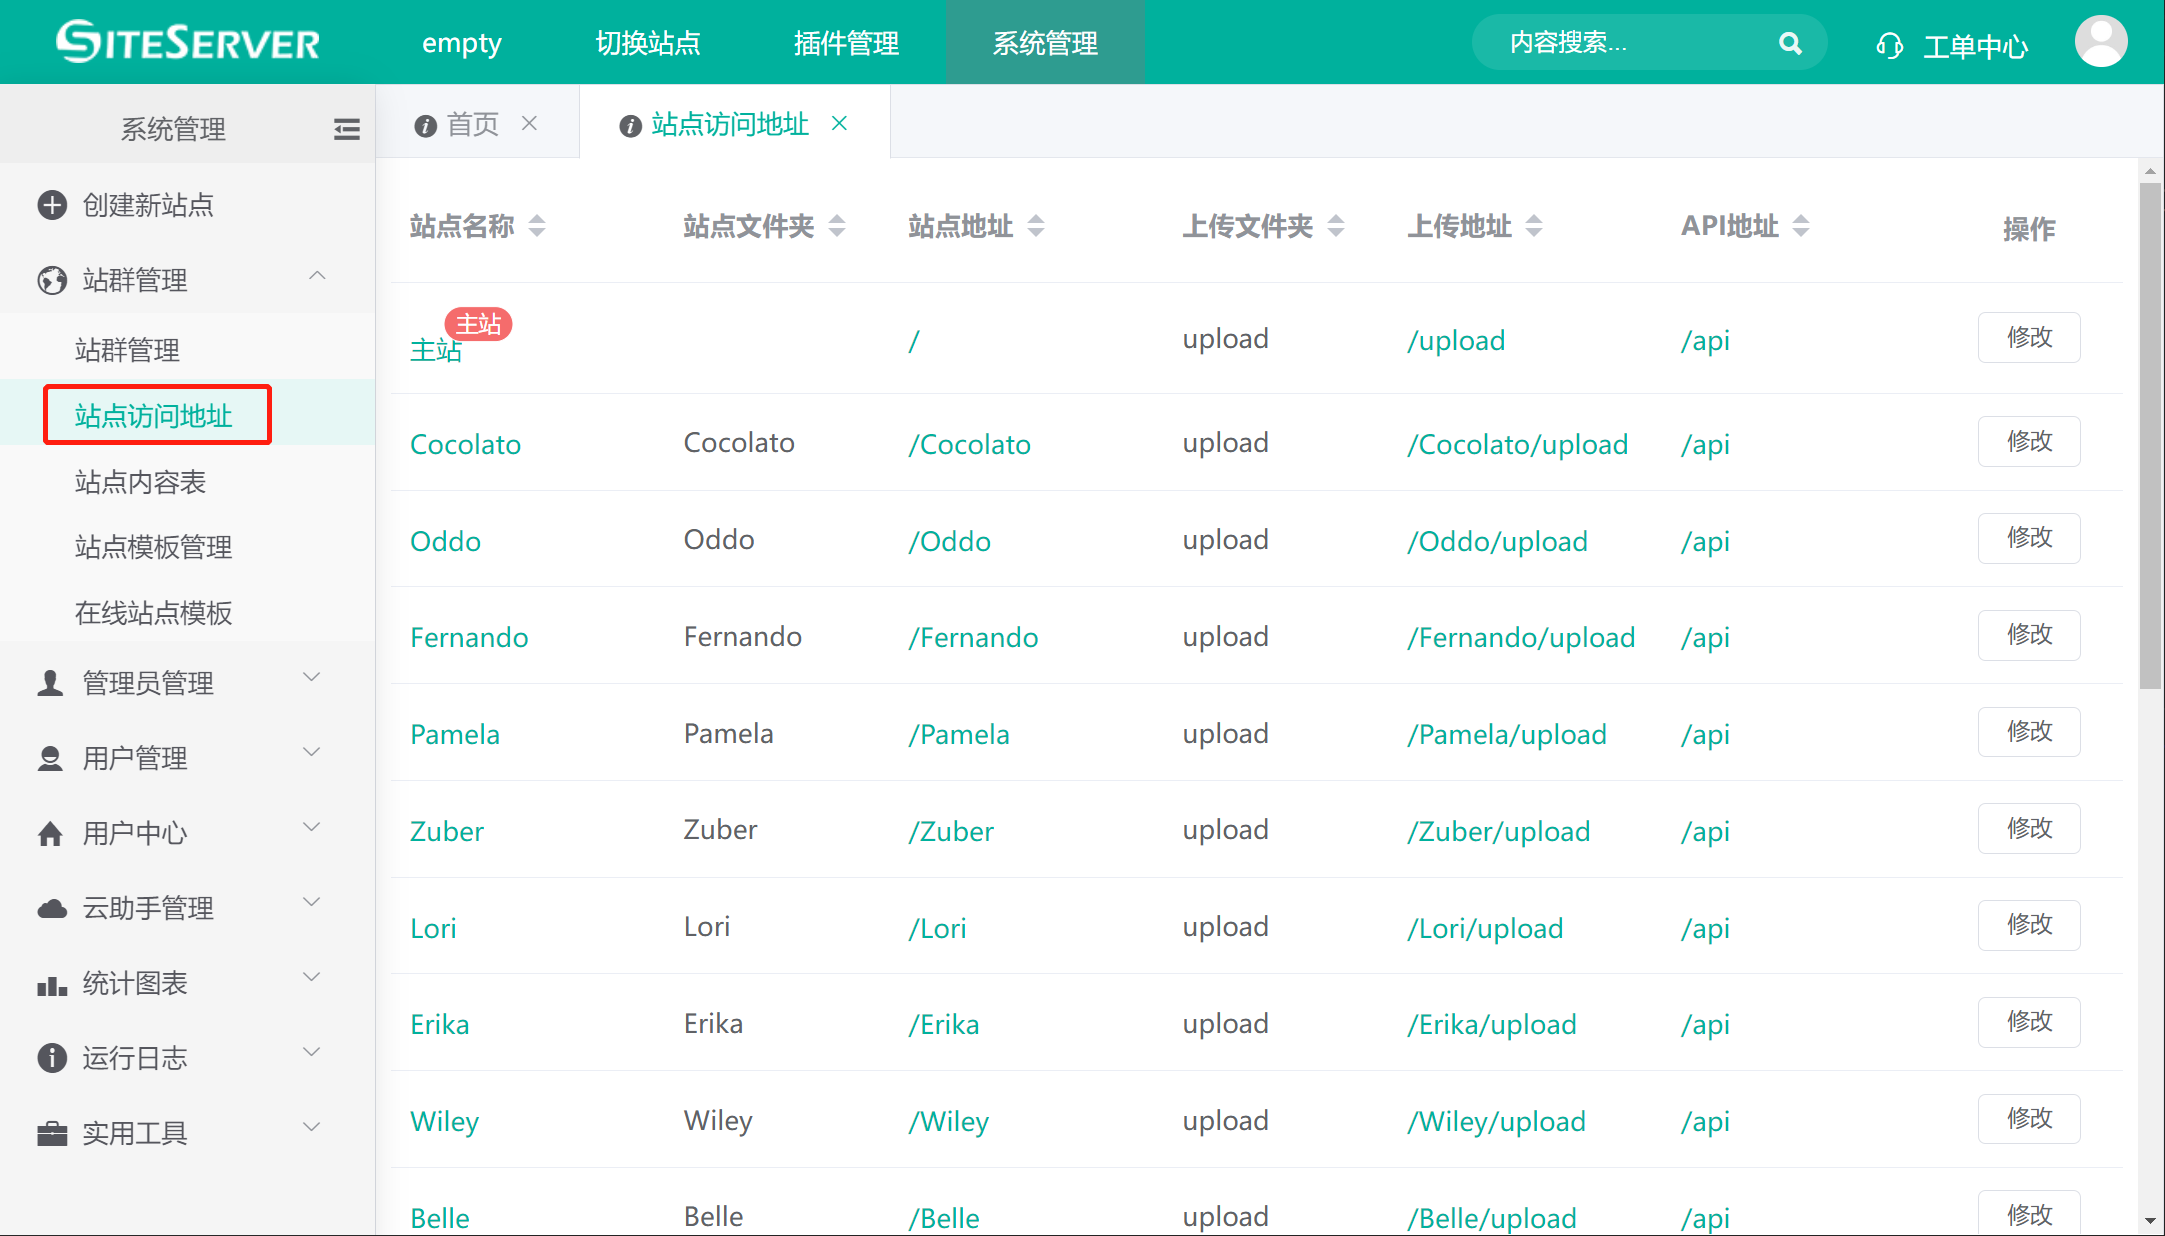The height and width of the screenshot is (1236, 2165).
Task: Click the 工单中心 headset icon
Action: coord(1889,46)
